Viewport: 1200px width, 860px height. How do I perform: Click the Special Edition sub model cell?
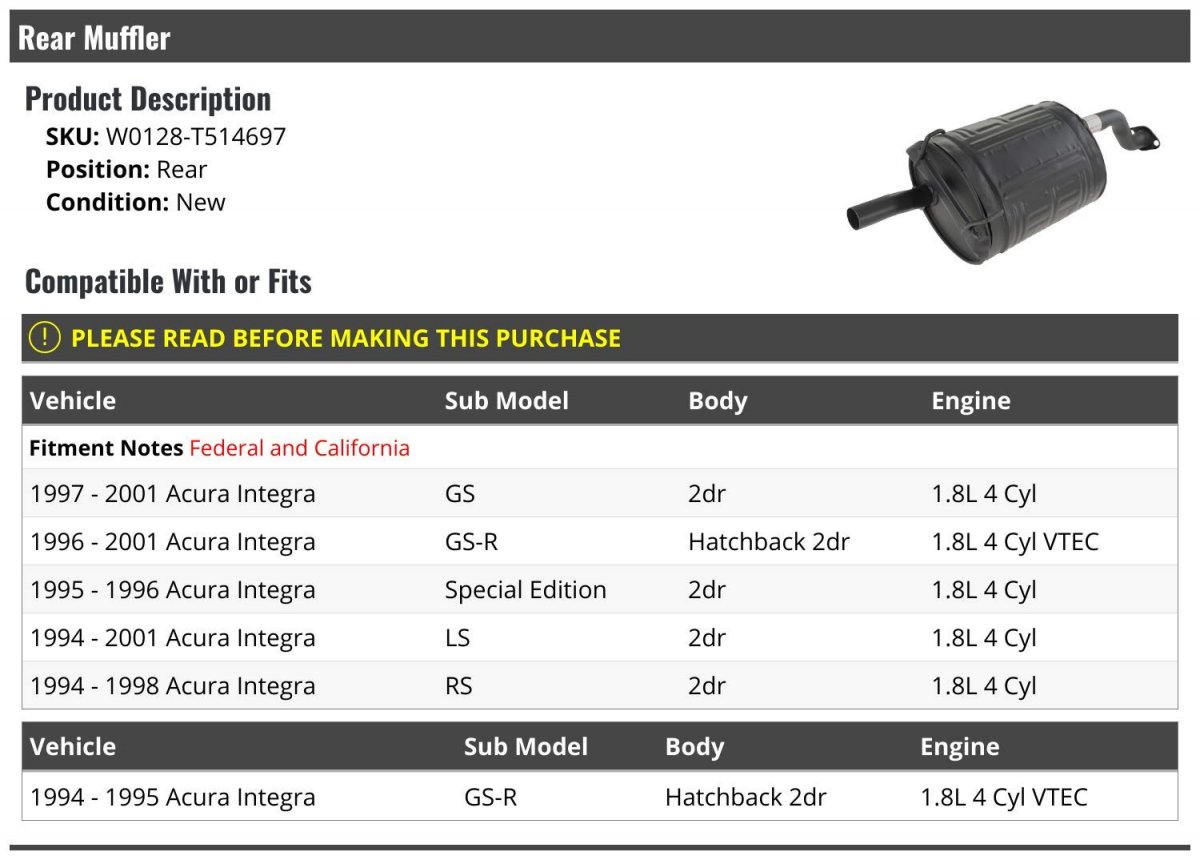pos(526,590)
